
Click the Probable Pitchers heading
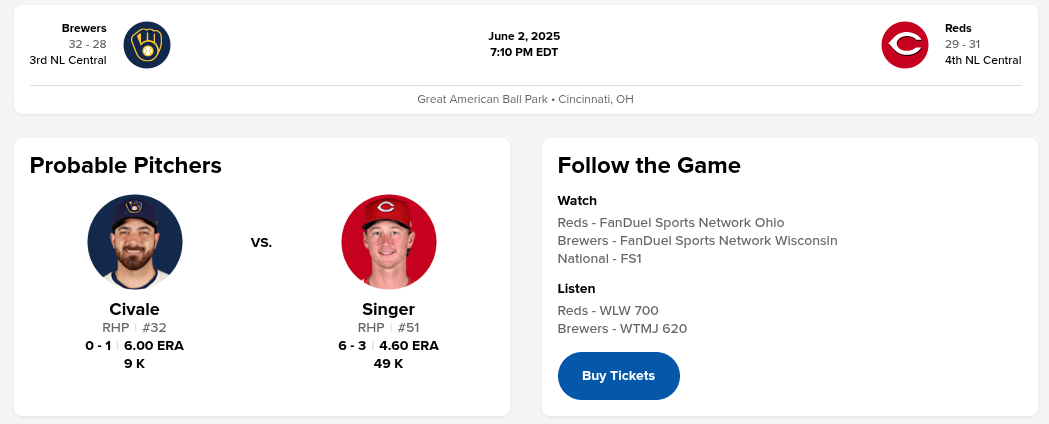[x=126, y=165]
